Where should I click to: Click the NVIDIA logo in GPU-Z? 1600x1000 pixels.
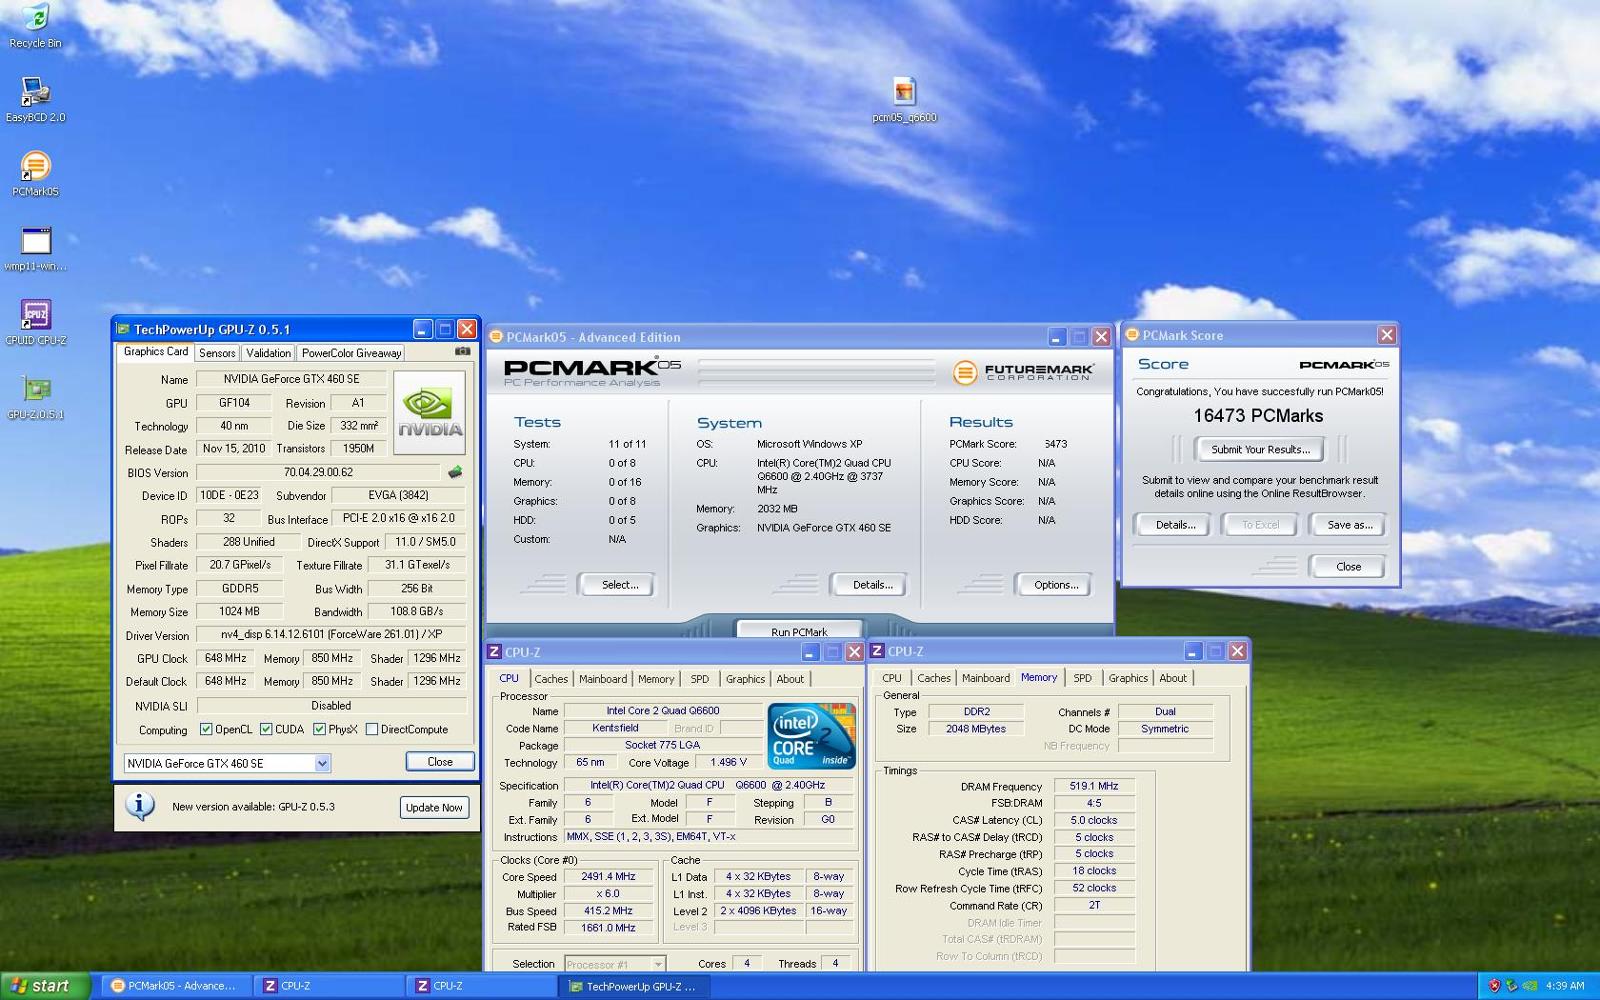pyautogui.click(x=430, y=411)
